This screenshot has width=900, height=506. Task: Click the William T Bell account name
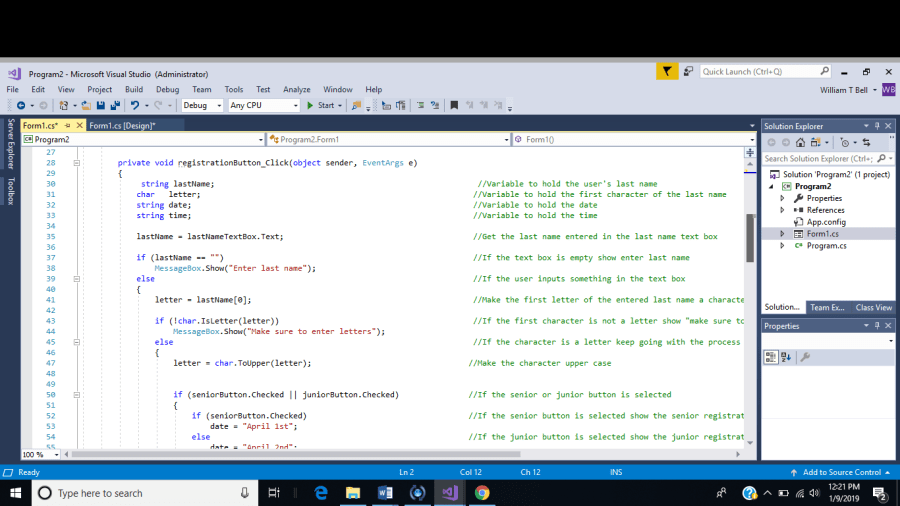844,90
